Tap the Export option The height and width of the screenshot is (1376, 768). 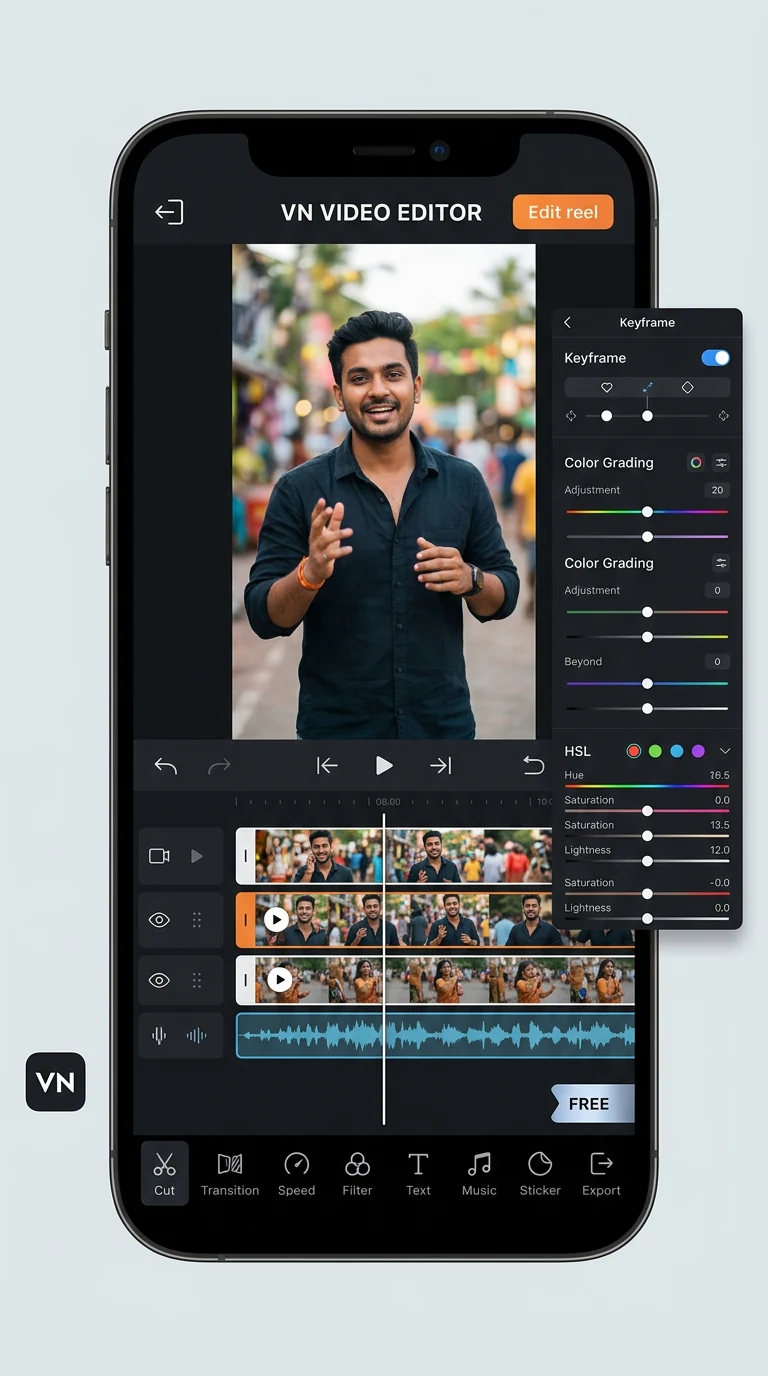pos(601,1173)
